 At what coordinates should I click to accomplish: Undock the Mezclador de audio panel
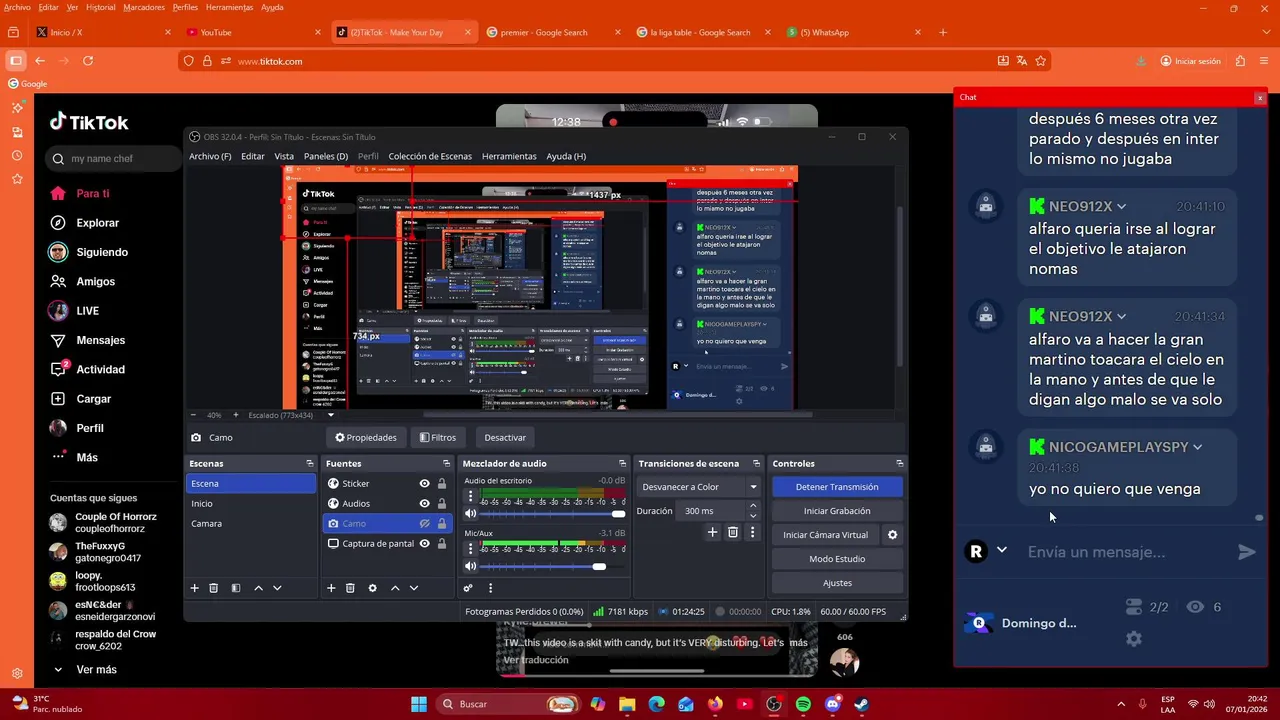622,463
